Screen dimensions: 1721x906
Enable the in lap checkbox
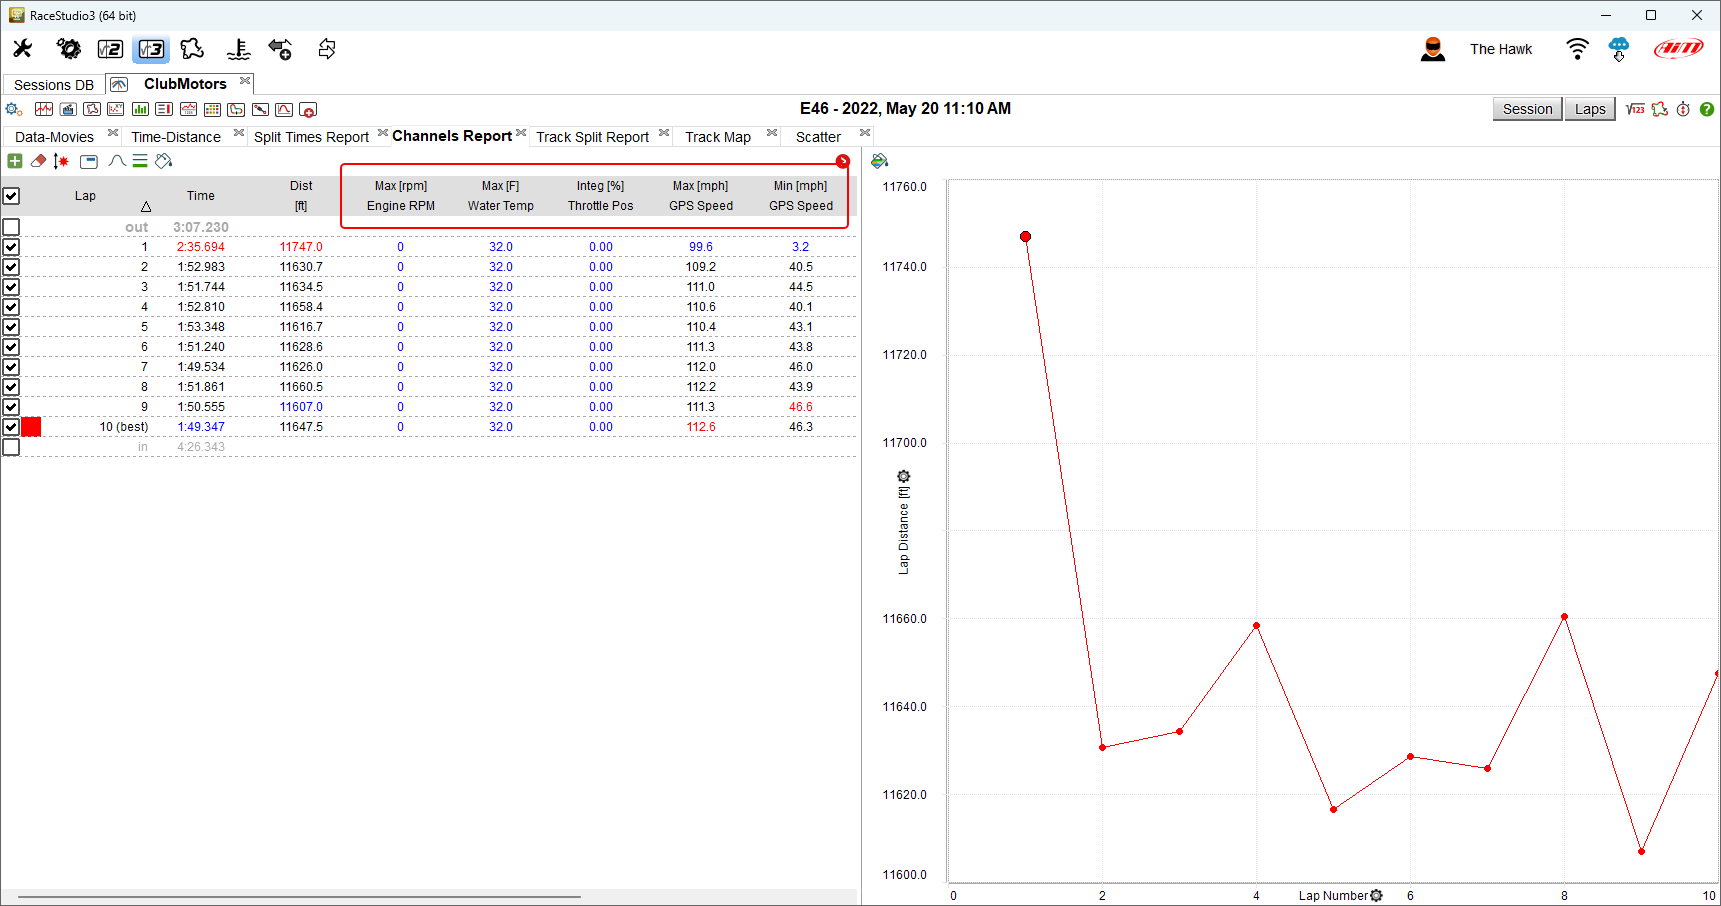tap(11, 447)
